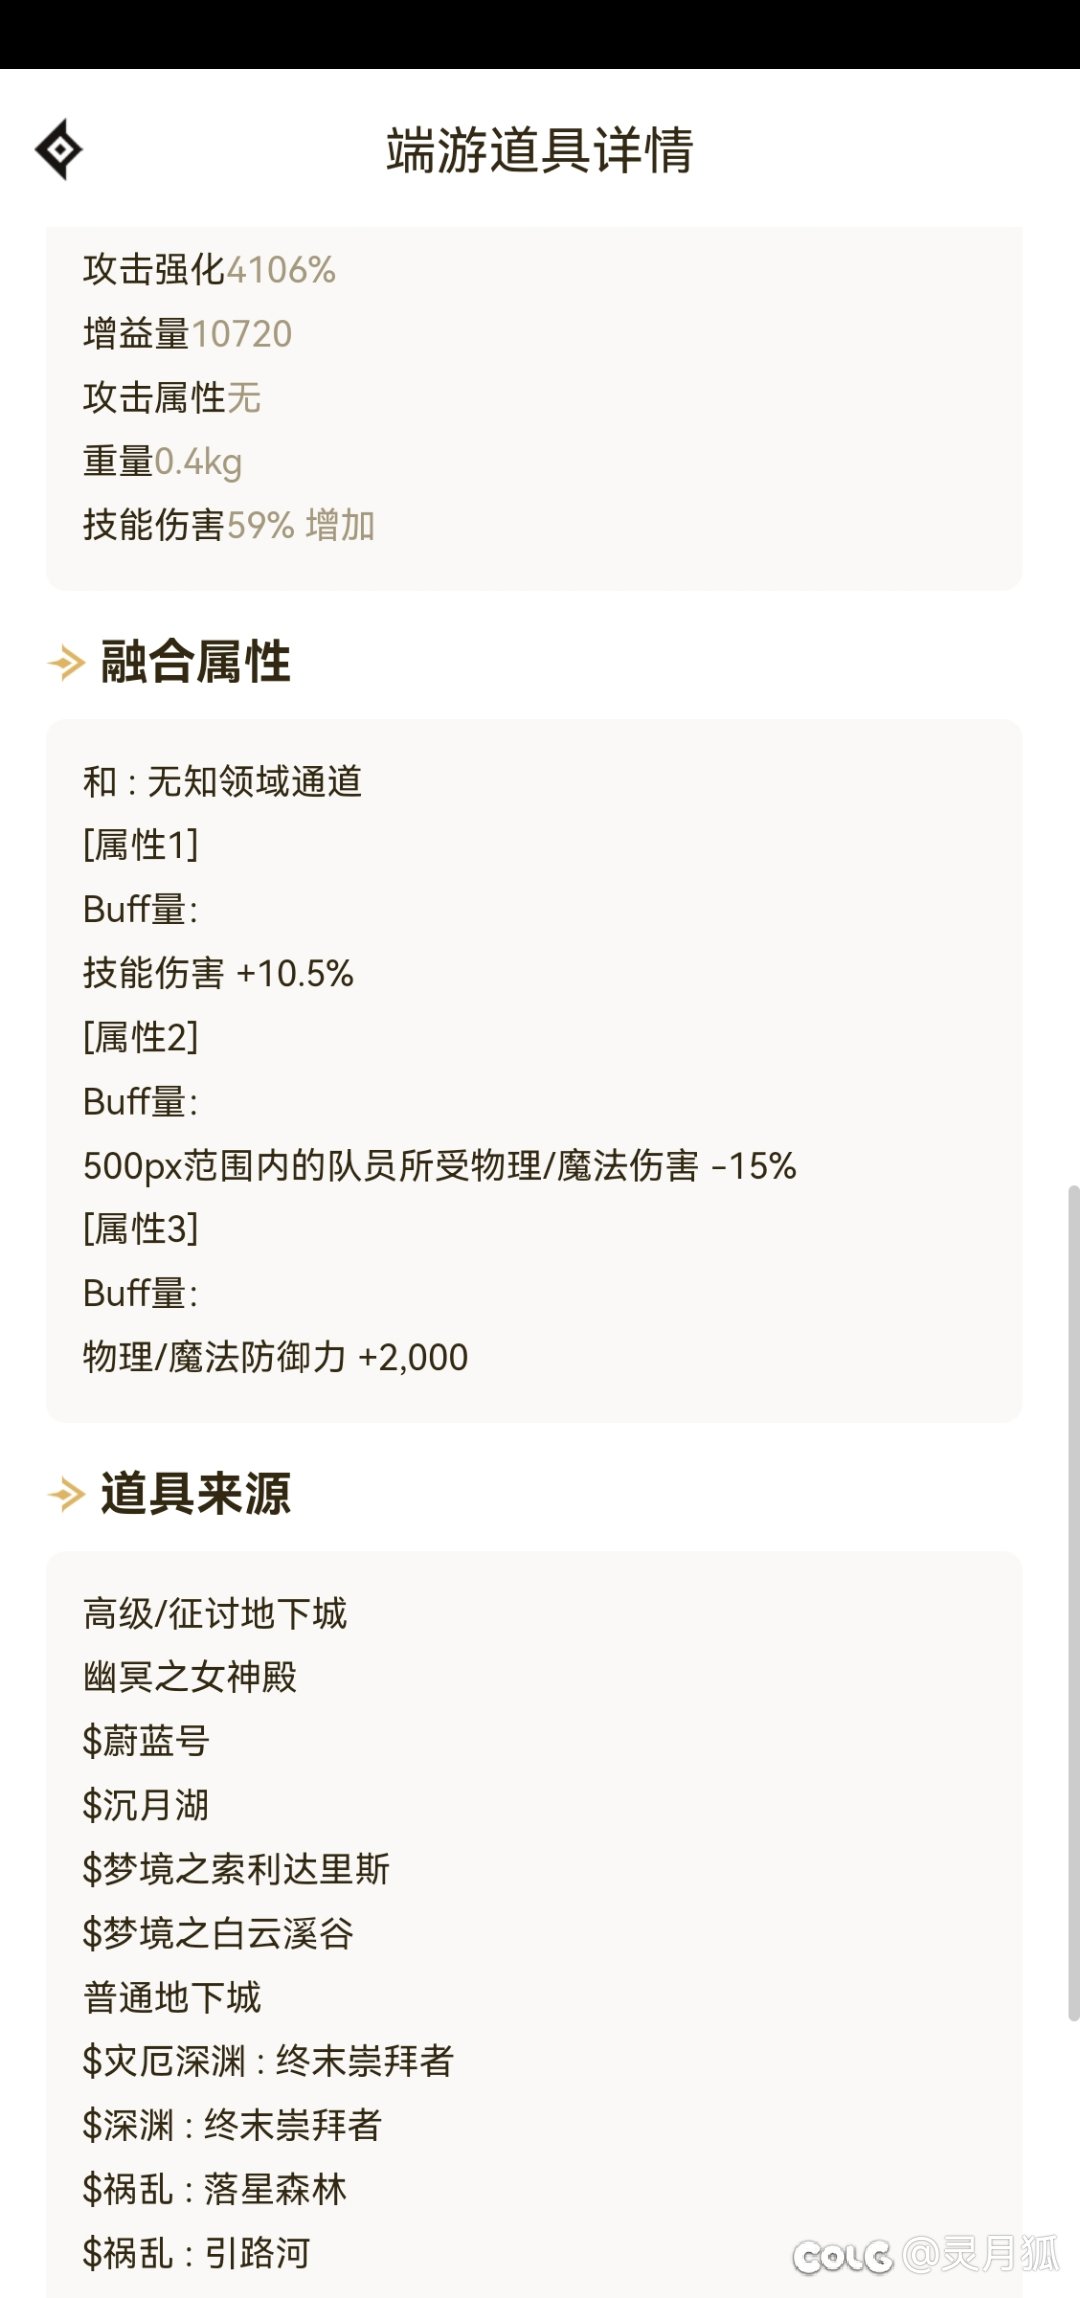Open the $沉月湖 source entry

pos(146,1804)
